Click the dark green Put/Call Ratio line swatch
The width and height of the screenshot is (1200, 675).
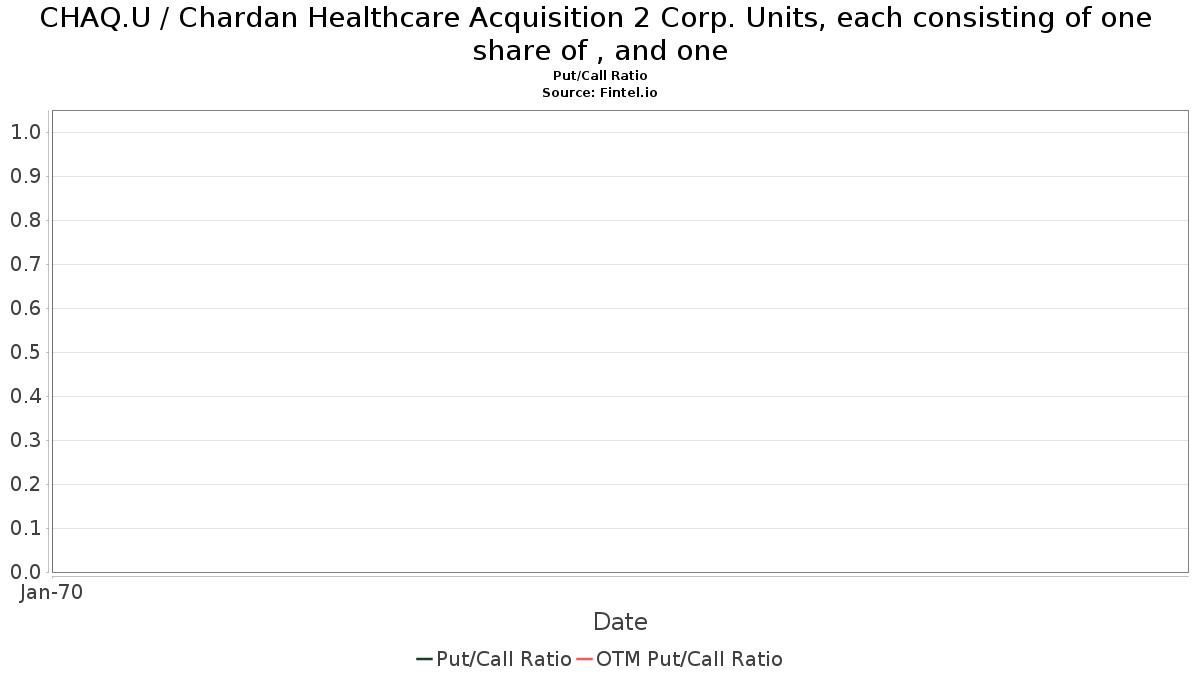[424, 659]
